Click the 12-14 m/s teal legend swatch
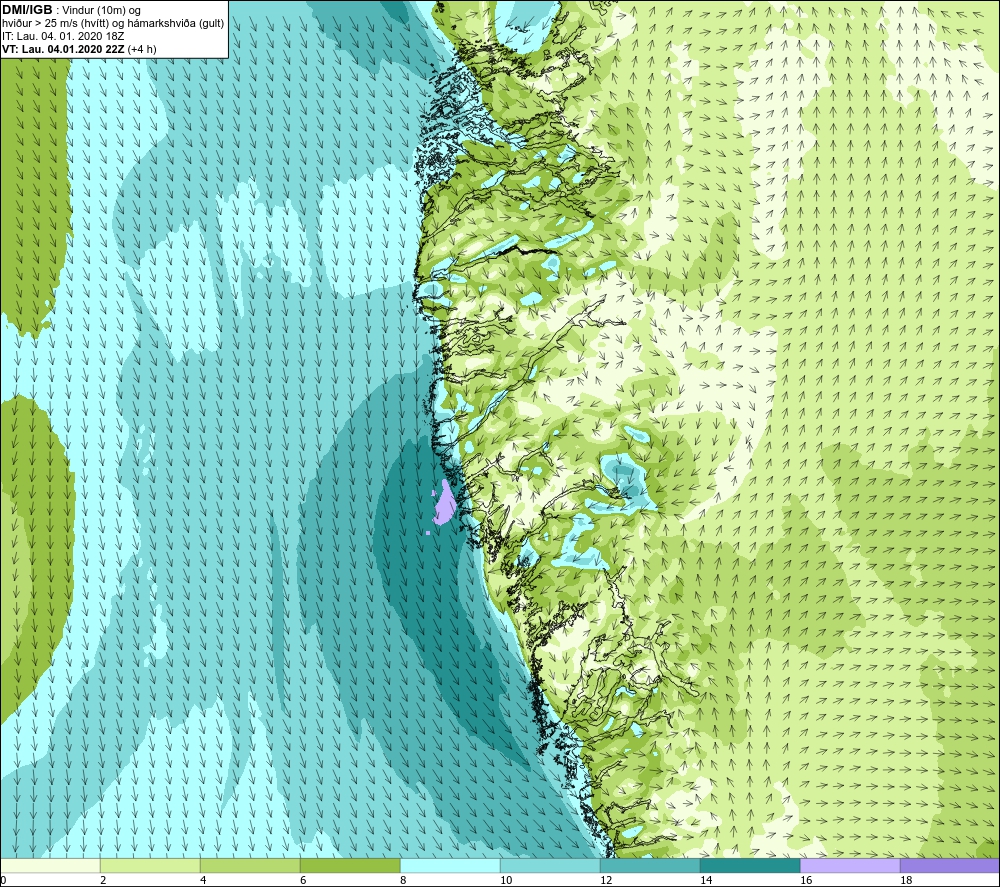1000x887 pixels. click(x=650, y=865)
